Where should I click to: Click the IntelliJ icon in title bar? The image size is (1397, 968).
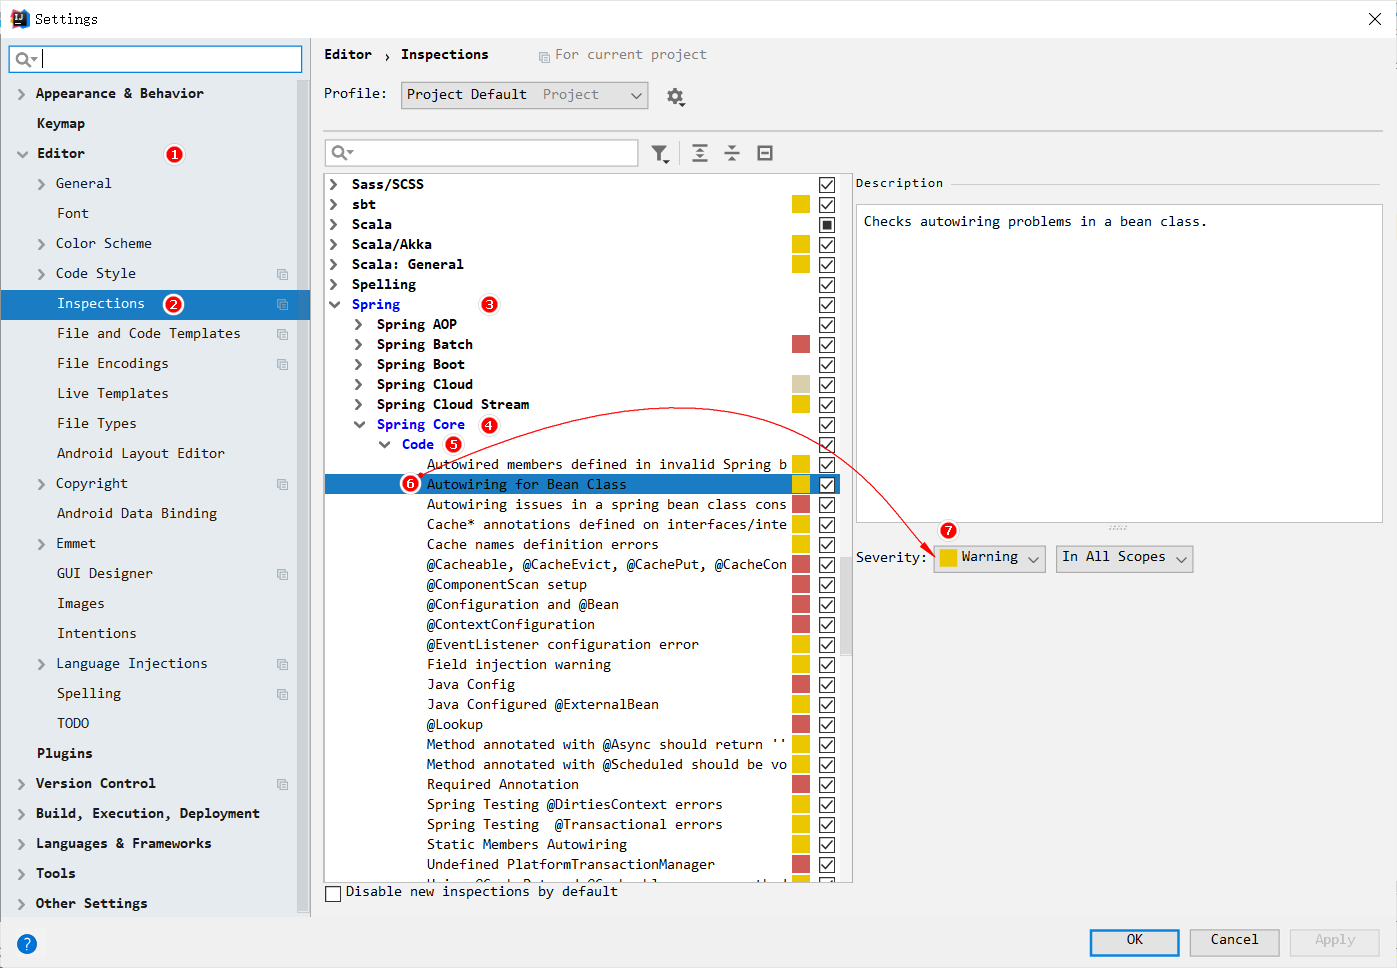(19, 19)
